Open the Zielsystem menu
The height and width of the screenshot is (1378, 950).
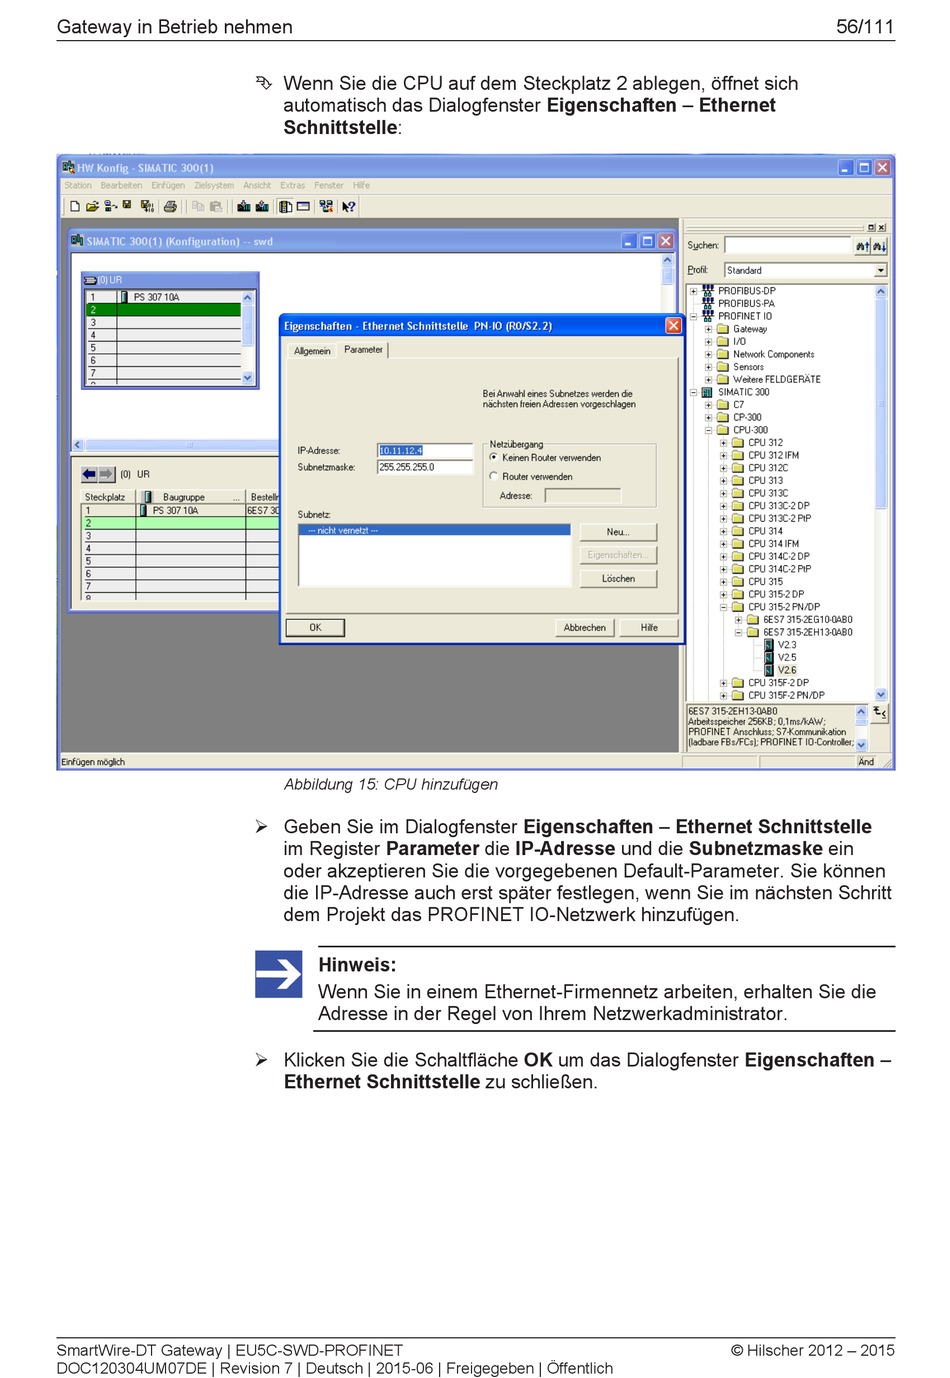214,185
